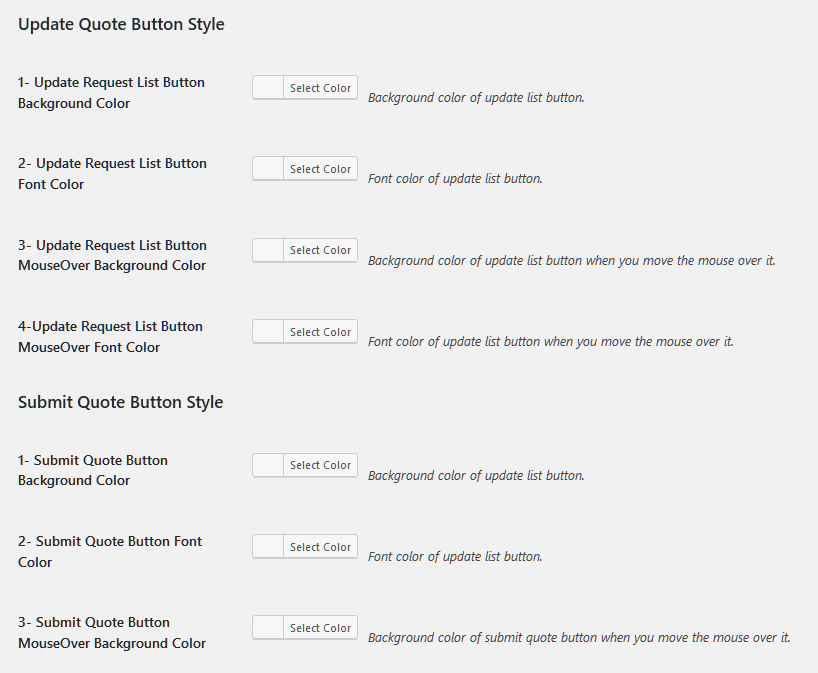Open the swatch for Update Request List Button Font Color
Viewport: 818px width, 673px height.
[x=268, y=169]
